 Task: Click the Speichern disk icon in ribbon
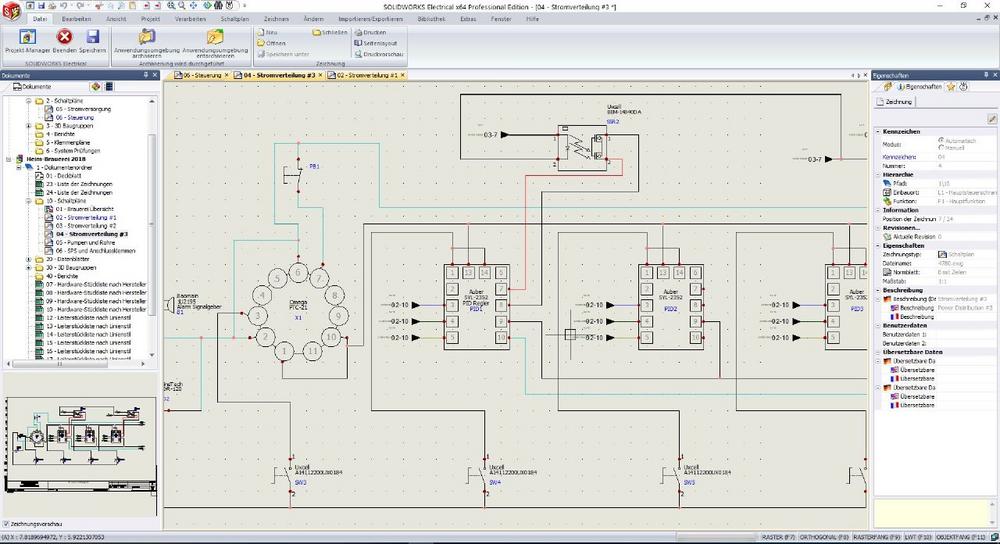pos(92,37)
